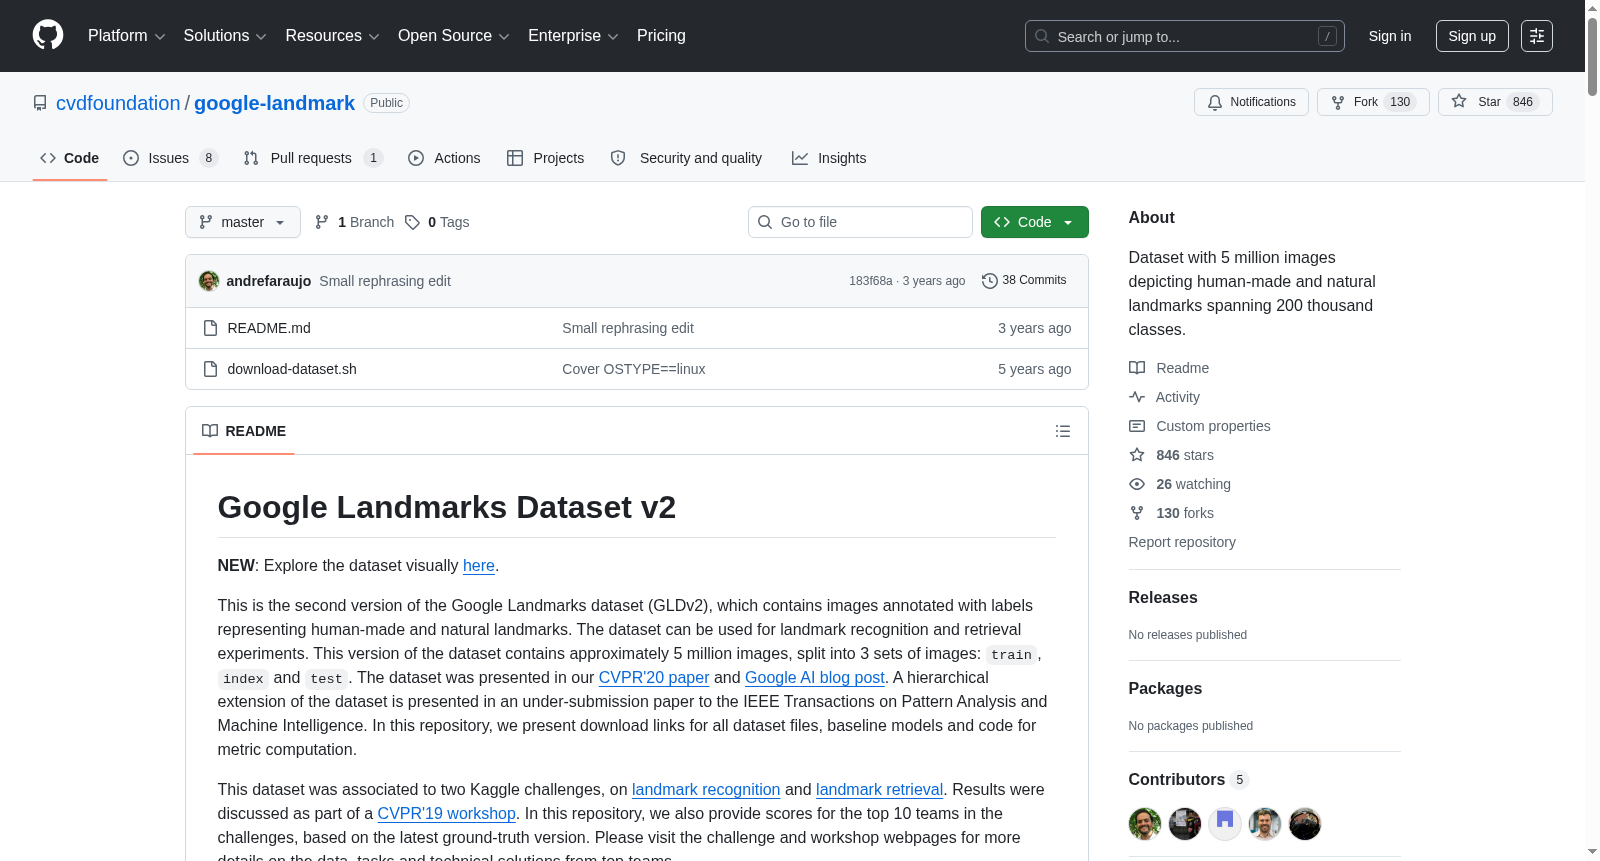The width and height of the screenshot is (1600, 861).
Task: Switch to the Code tab
Action: [x=70, y=158]
